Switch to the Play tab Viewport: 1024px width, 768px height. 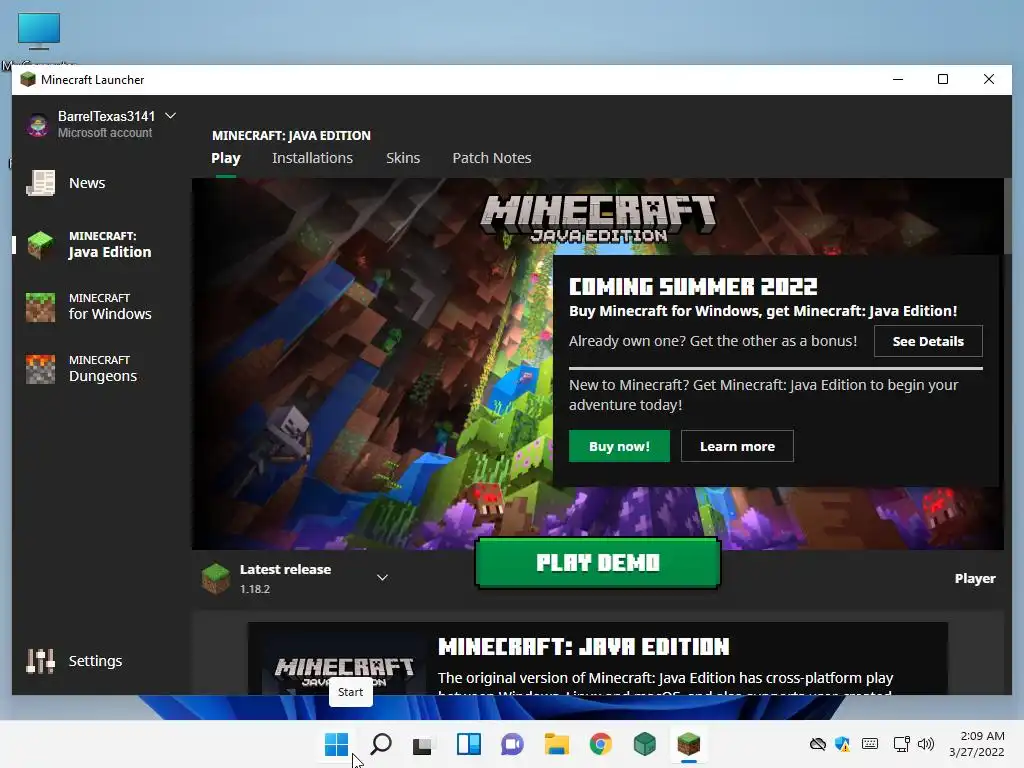tap(226, 158)
